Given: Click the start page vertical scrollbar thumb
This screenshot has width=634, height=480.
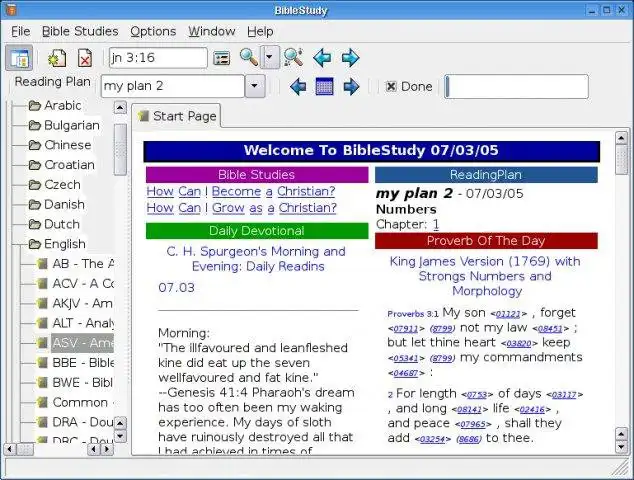Looking at the screenshot, I should (x=621, y=160).
